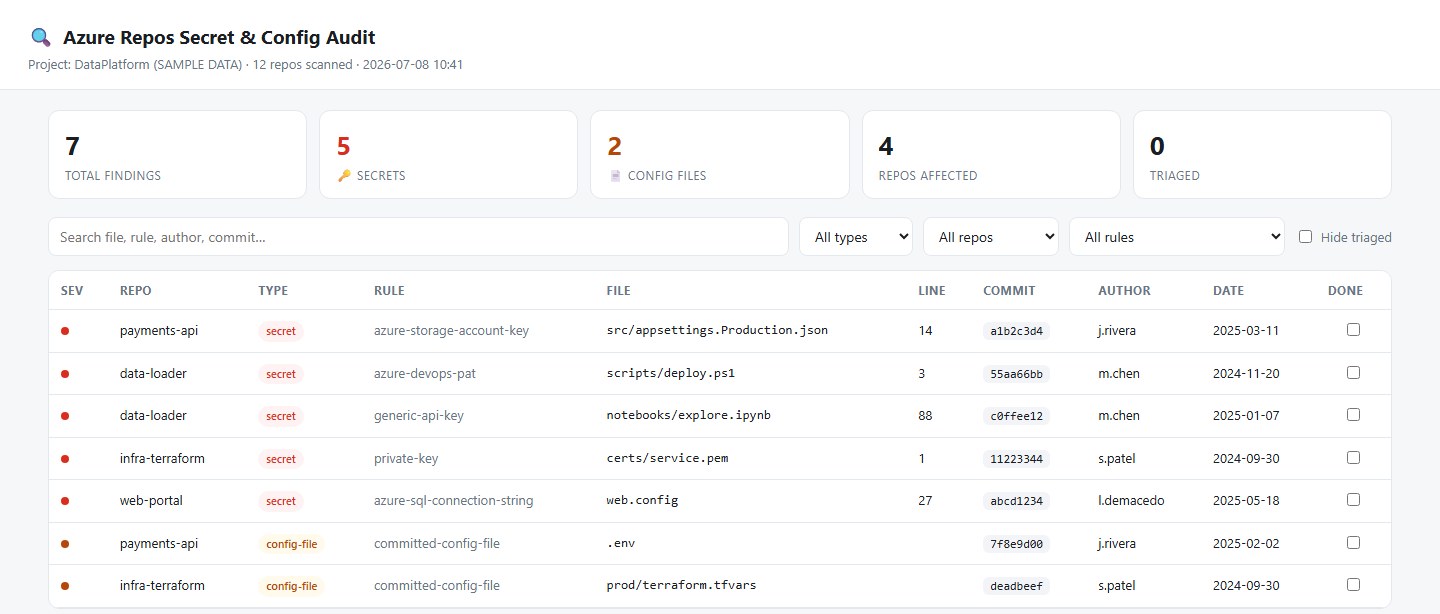Screen dimensions: 1440x614
Task: Click severity dot for prod/terraform.tfvars row
Action: [65, 586]
